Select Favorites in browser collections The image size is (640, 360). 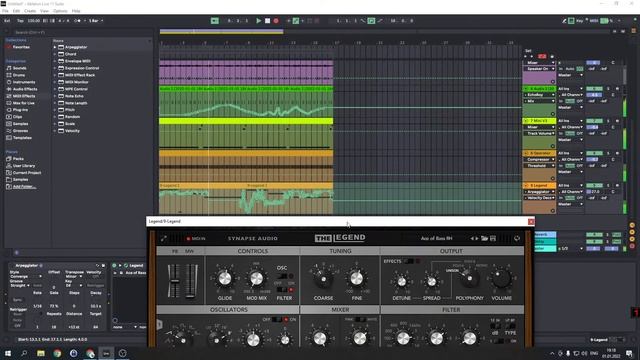[21, 47]
